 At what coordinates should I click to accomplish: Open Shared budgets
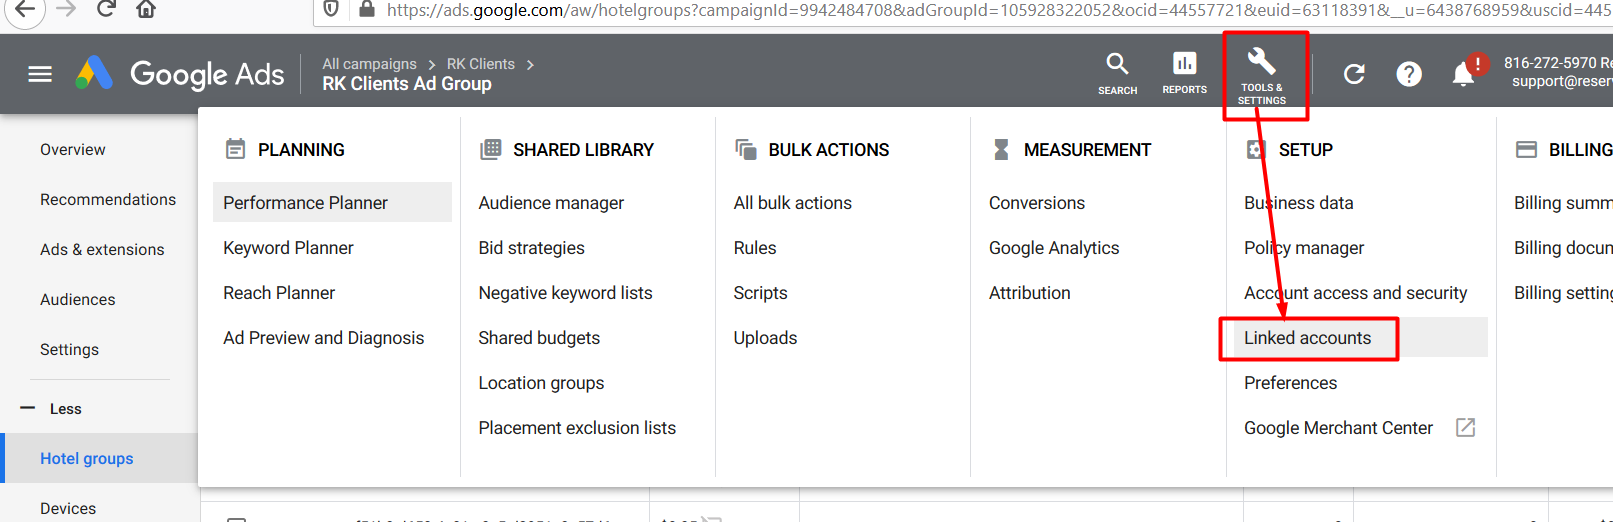point(539,337)
